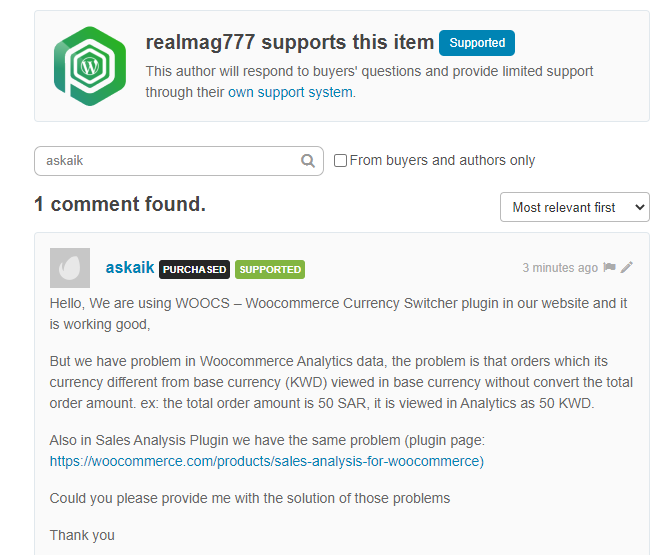This screenshot has width=668, height=555.
Task: Click the 'Thank you' line in the comment
Action: tap(82, 535)
